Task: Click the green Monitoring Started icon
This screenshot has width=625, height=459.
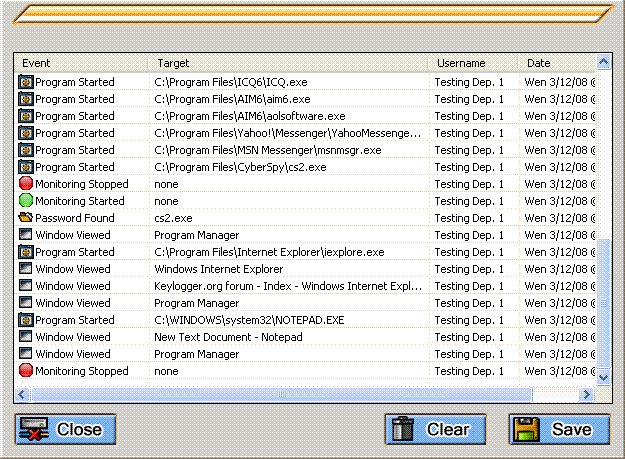Action: pos(26,201)
